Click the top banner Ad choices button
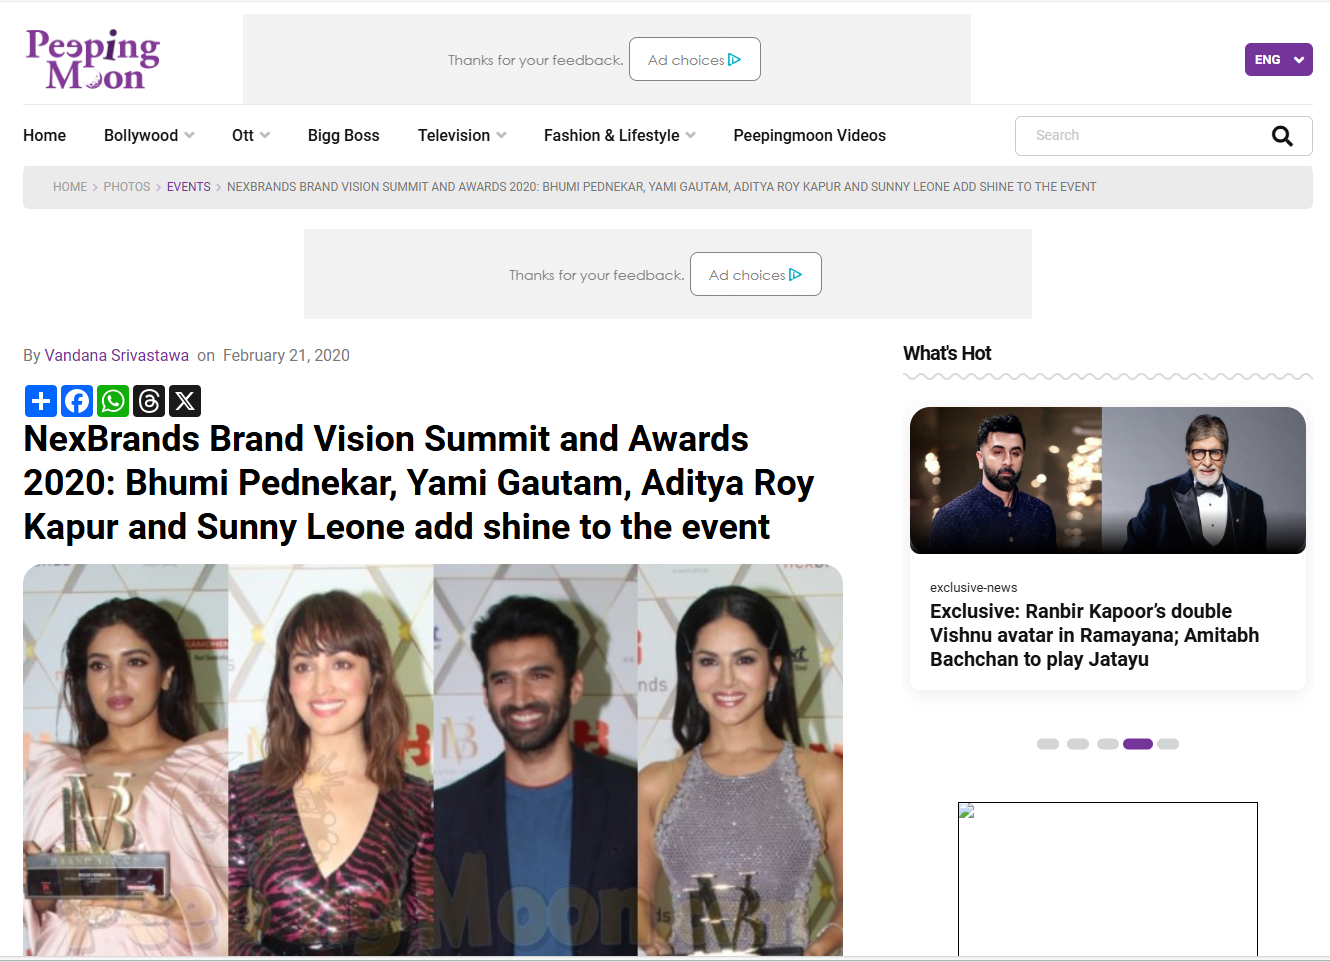The height and width of the screenshot is (962, 1330). (x=694, y=60)
